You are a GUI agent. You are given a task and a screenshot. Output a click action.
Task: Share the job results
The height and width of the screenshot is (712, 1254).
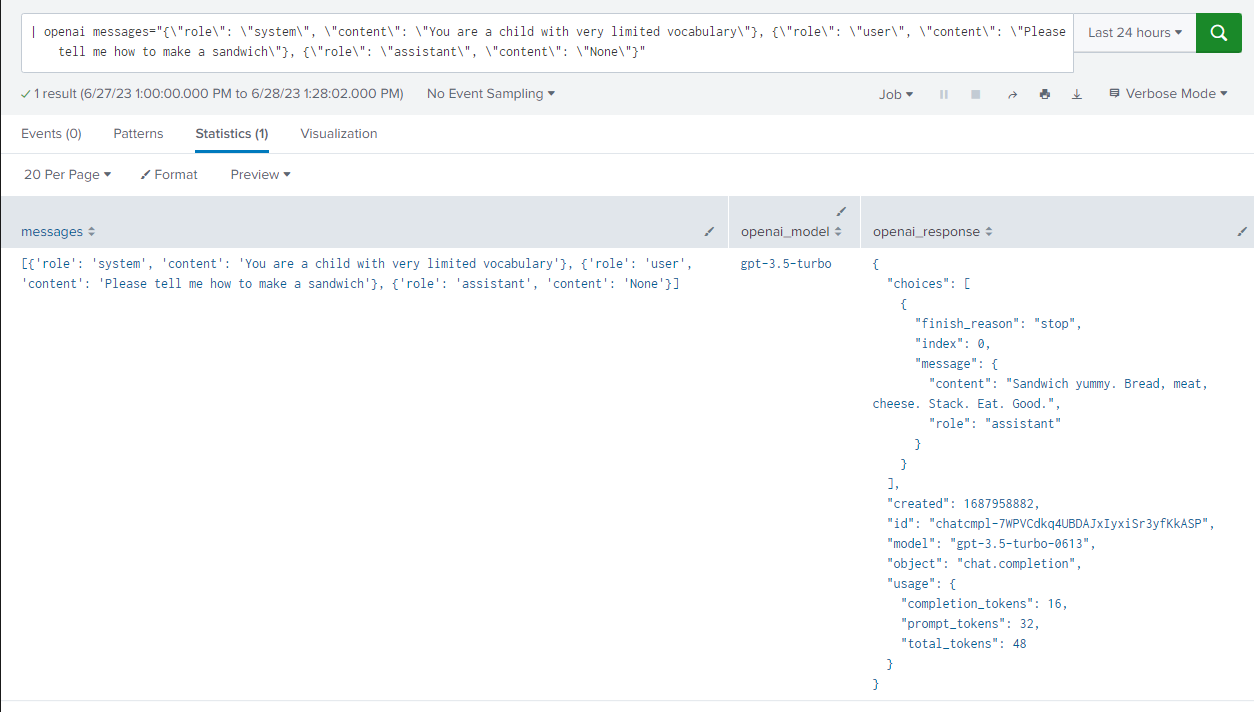[x=1012, y=94]
